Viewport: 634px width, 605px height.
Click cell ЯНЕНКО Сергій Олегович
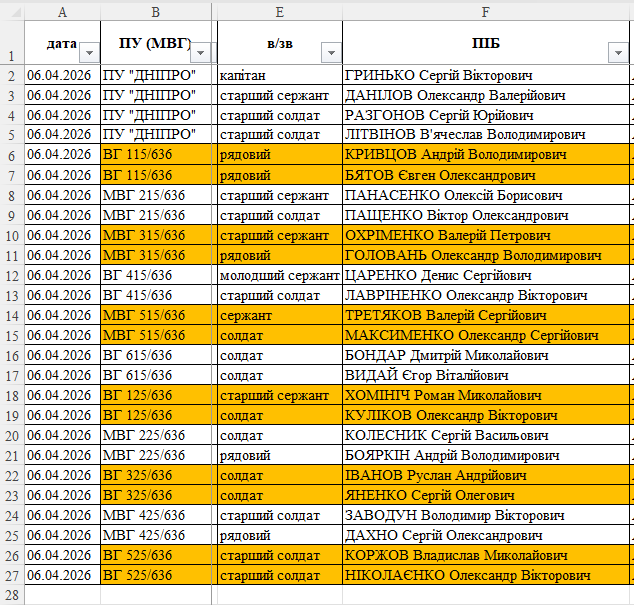[x=486, y=495]
